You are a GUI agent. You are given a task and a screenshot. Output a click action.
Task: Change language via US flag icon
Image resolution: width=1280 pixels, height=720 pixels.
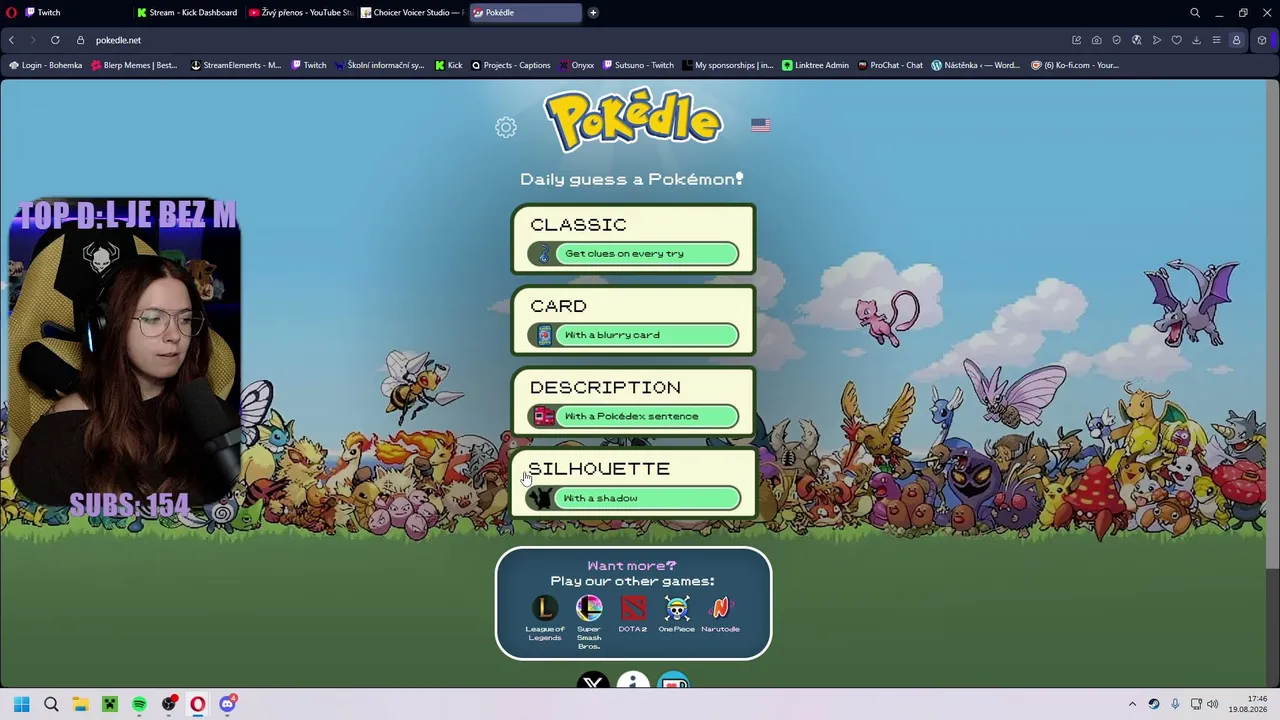[760, 125]
